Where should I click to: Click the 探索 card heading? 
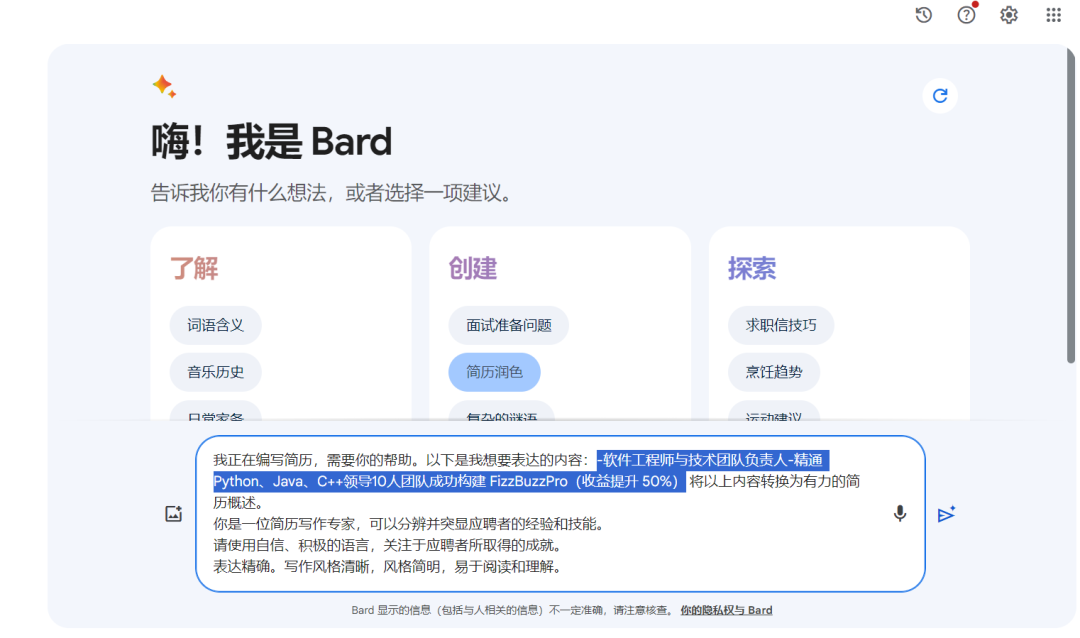coord(752,269)
